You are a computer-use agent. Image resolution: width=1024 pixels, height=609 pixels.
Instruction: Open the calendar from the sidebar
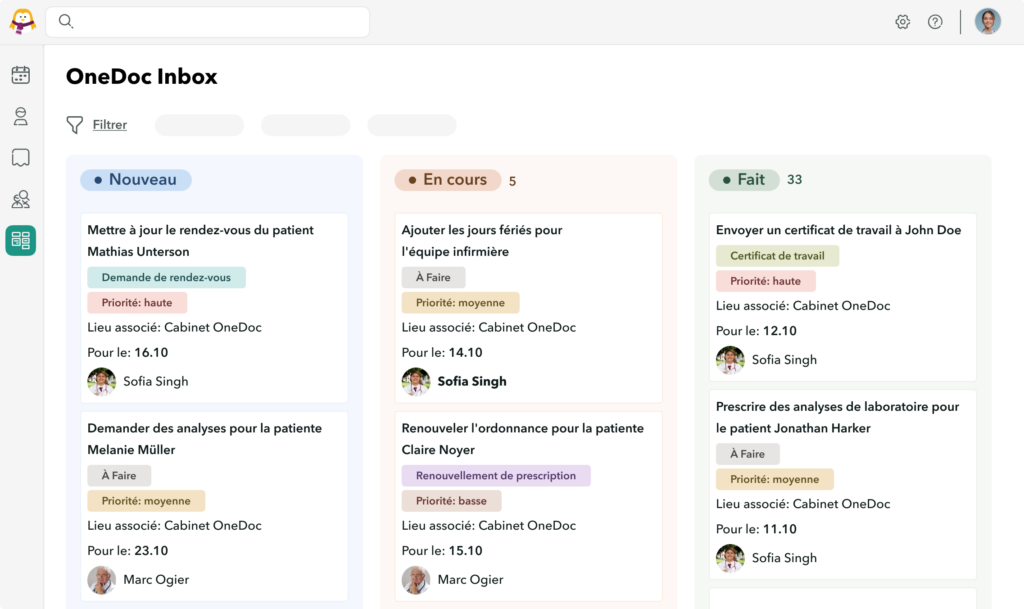20,74
